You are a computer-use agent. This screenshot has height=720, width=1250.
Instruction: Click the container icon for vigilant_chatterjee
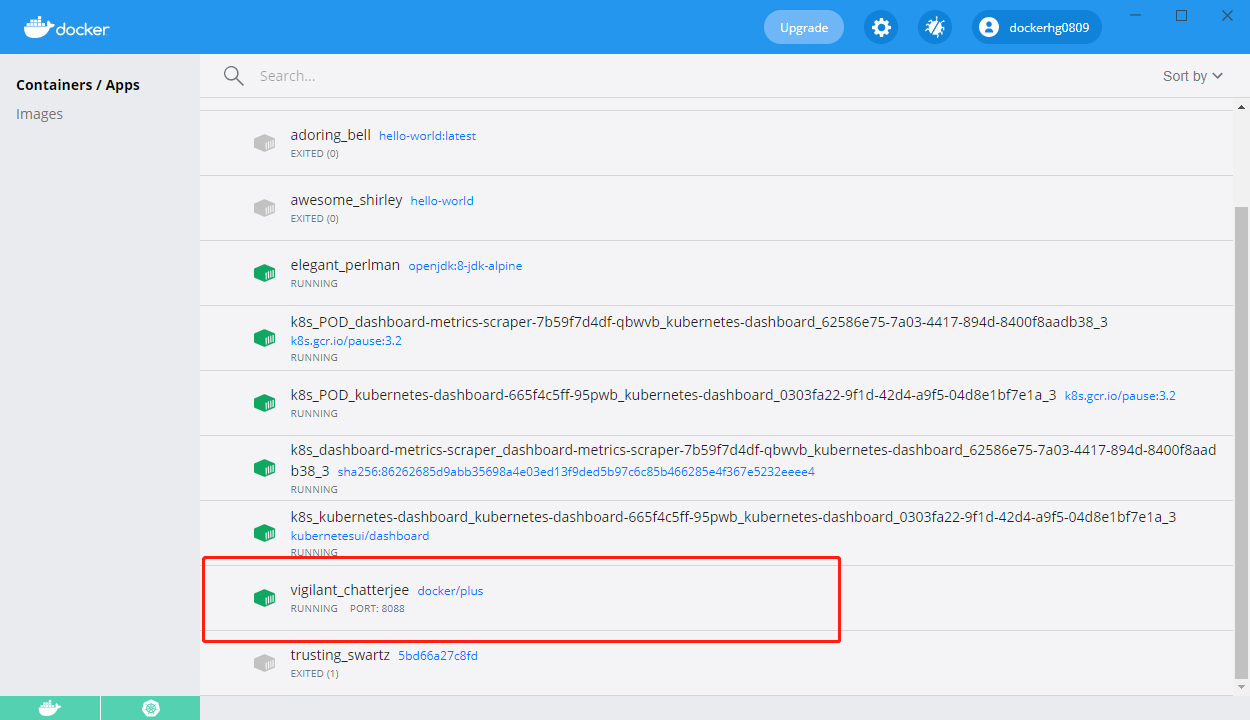point(265,597)
